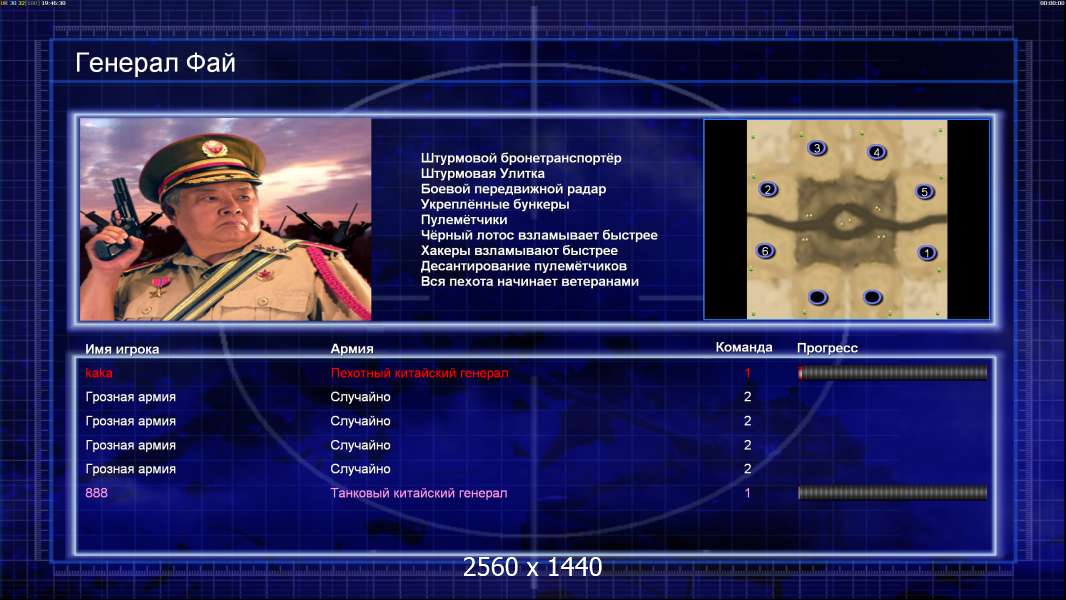Click the 'Прогресс' column header

(x=827, y=348)
